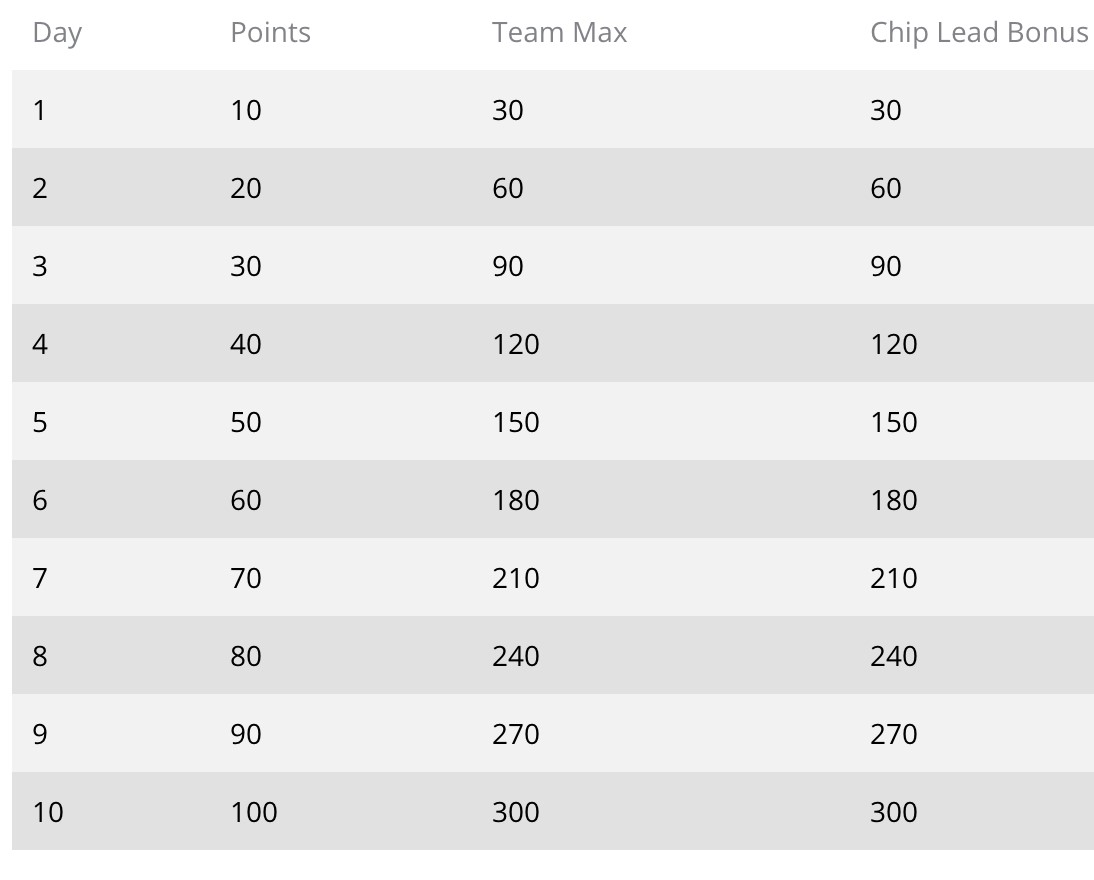
Task: Select the Team Max column header
Action: (x=559, y=33)
